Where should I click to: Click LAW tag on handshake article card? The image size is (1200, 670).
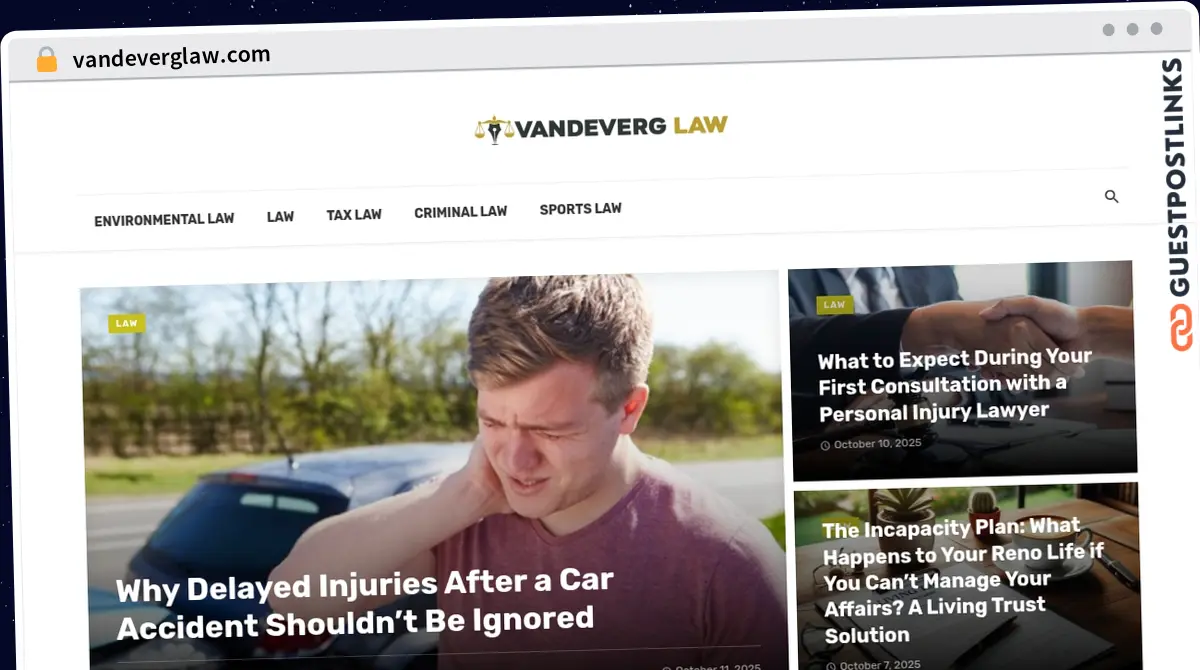(835, 305)
